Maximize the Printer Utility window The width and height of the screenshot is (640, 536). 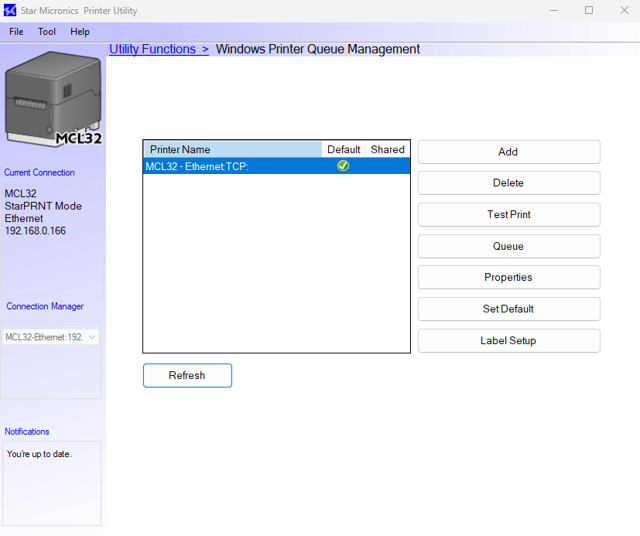tap(589, 10)
